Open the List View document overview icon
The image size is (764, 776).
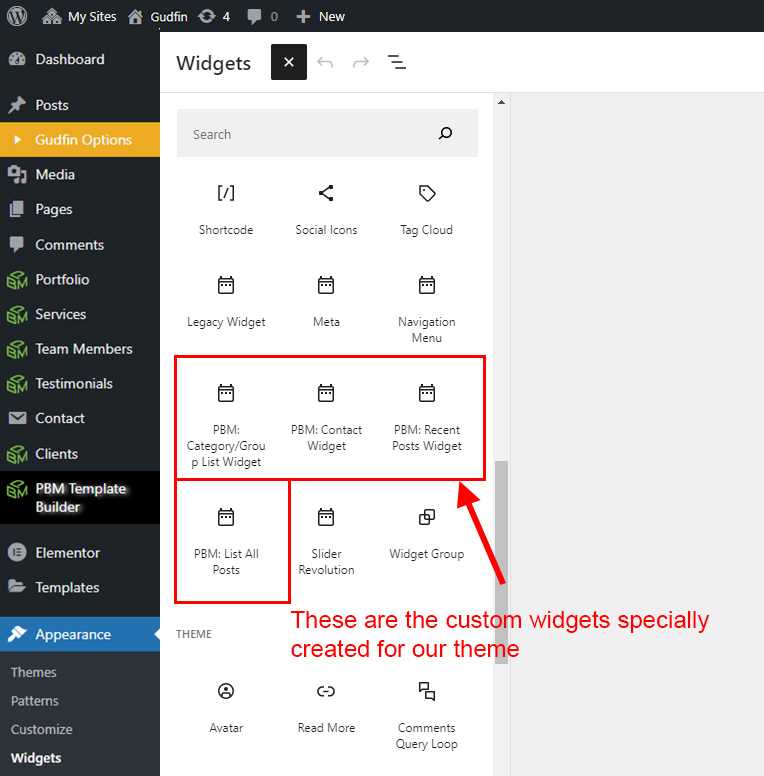pos(397,63)
